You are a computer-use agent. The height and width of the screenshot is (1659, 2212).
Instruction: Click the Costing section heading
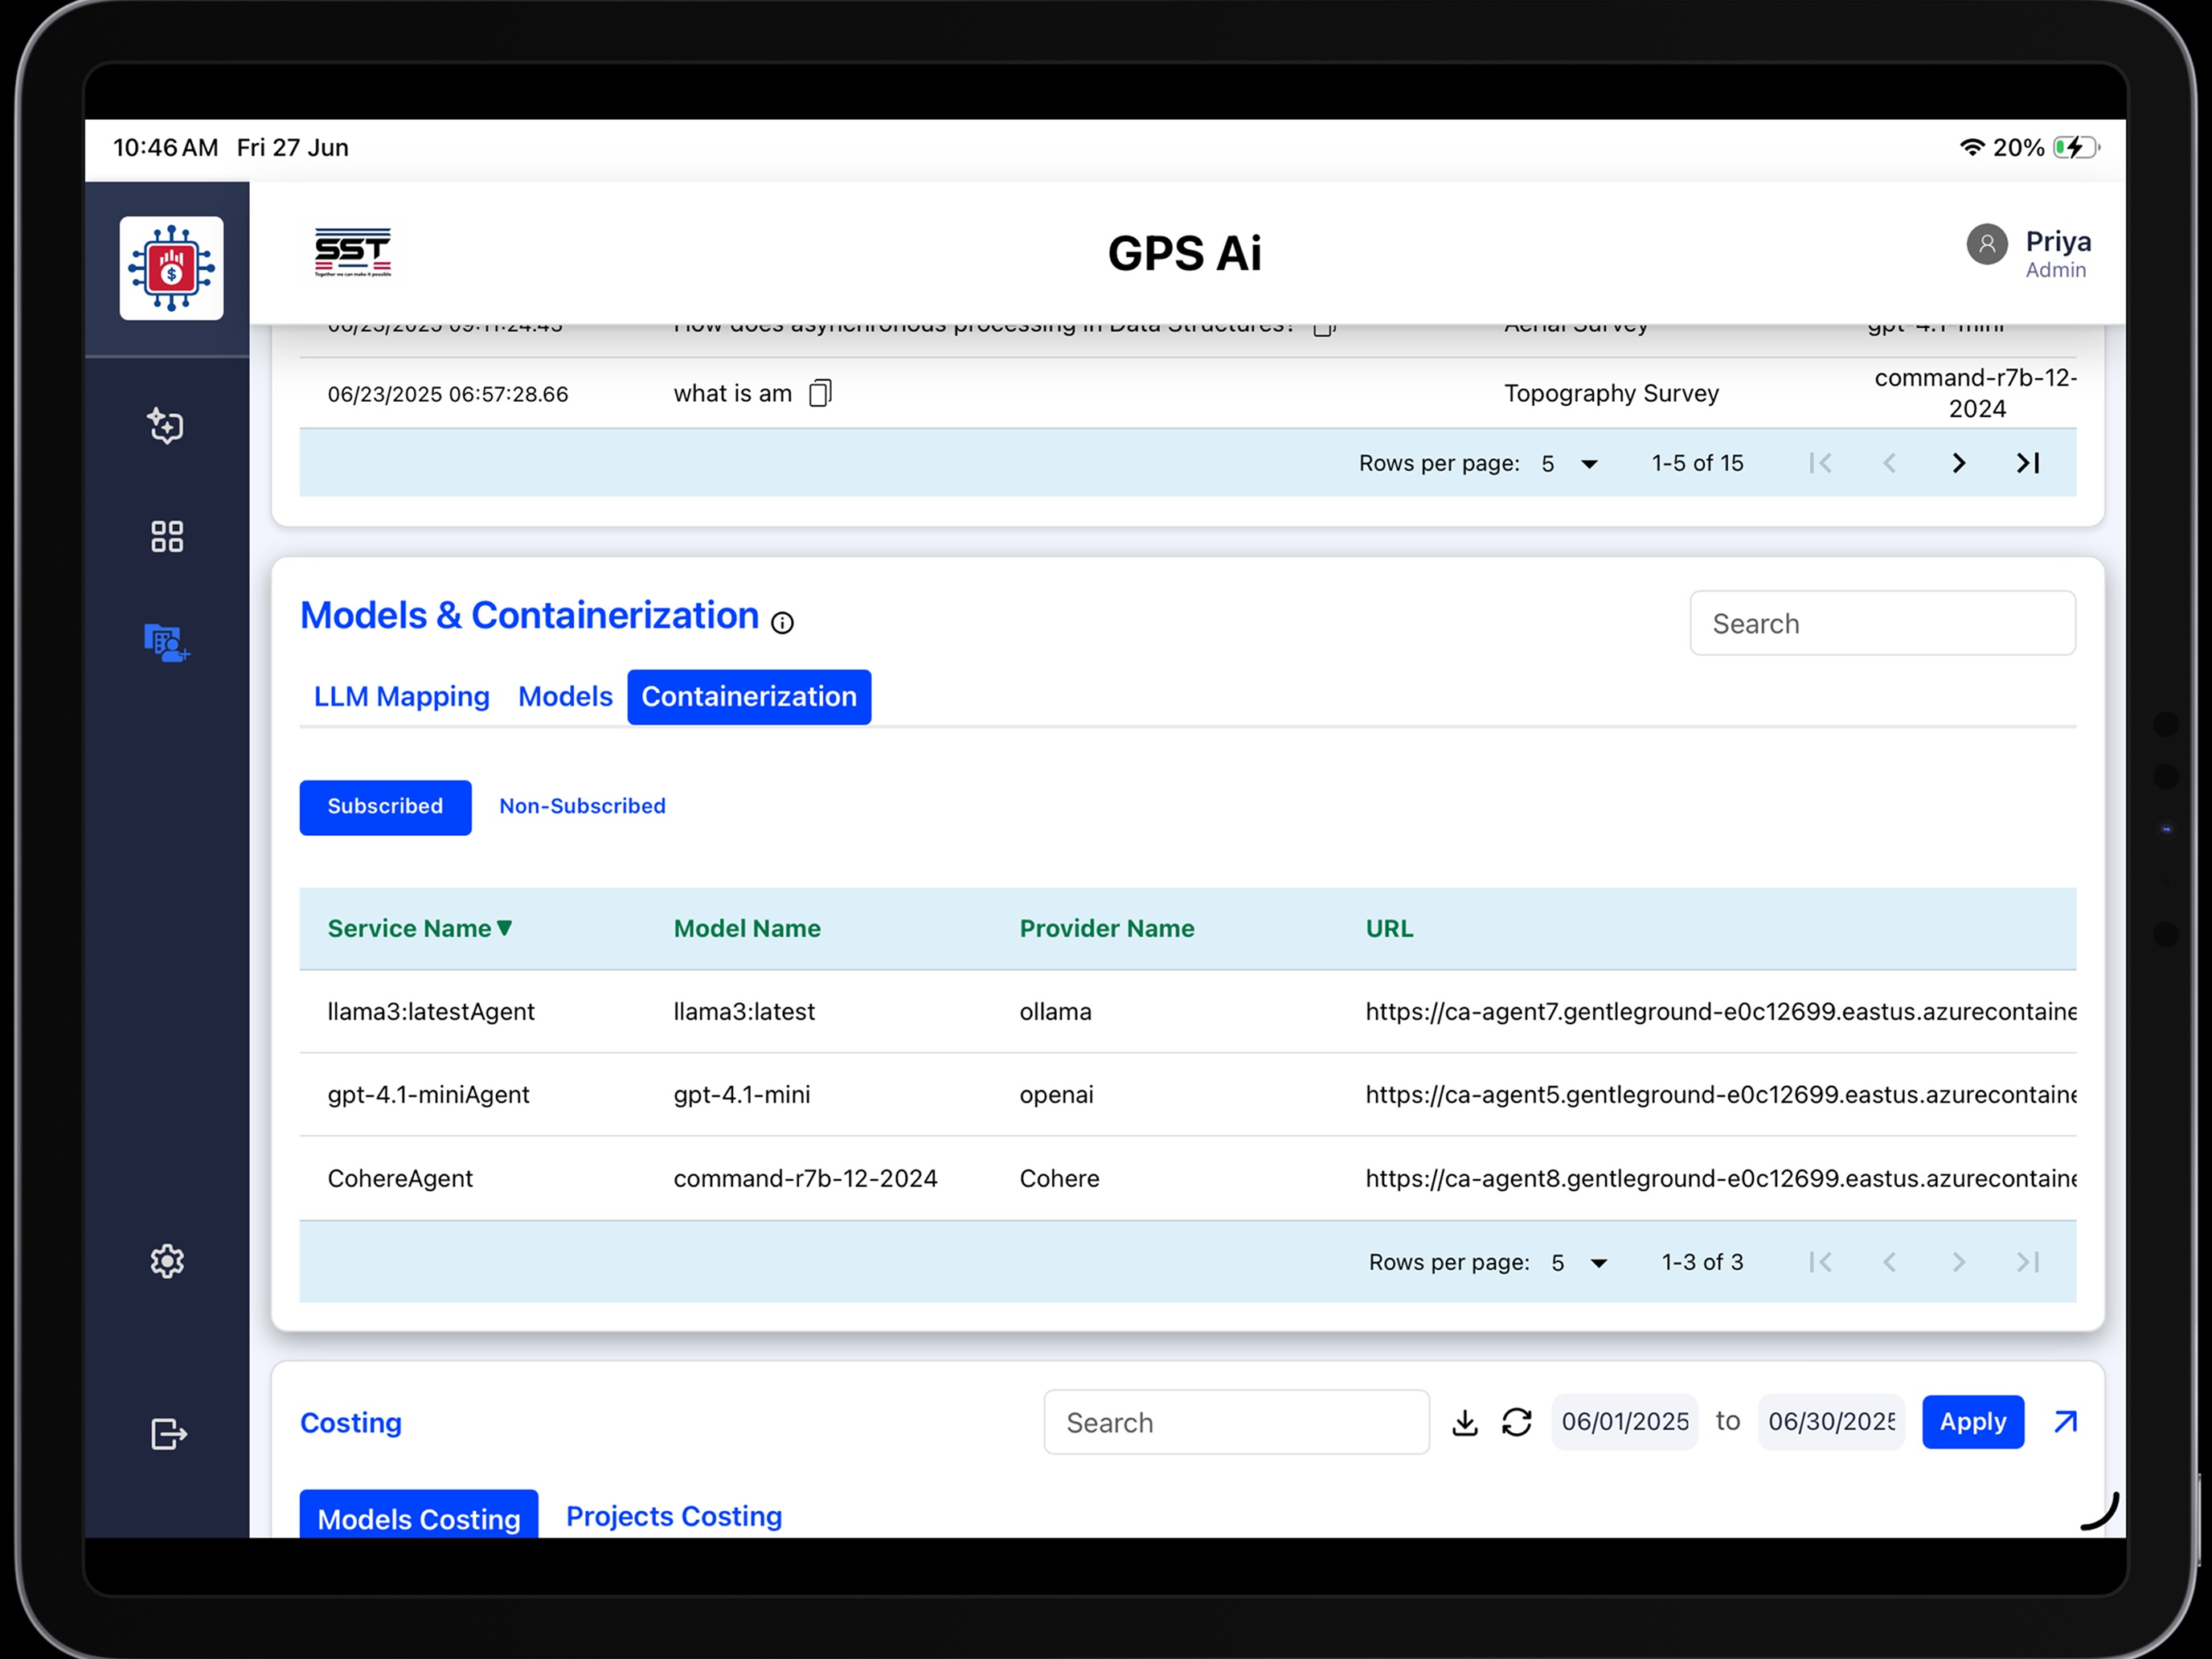pyautogui.click(x=351, y=1422)
